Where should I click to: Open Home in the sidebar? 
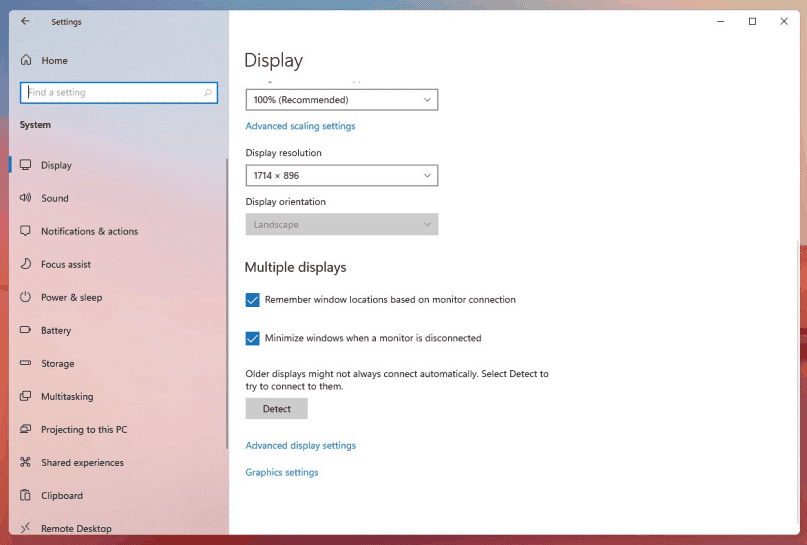pos(118,60)
